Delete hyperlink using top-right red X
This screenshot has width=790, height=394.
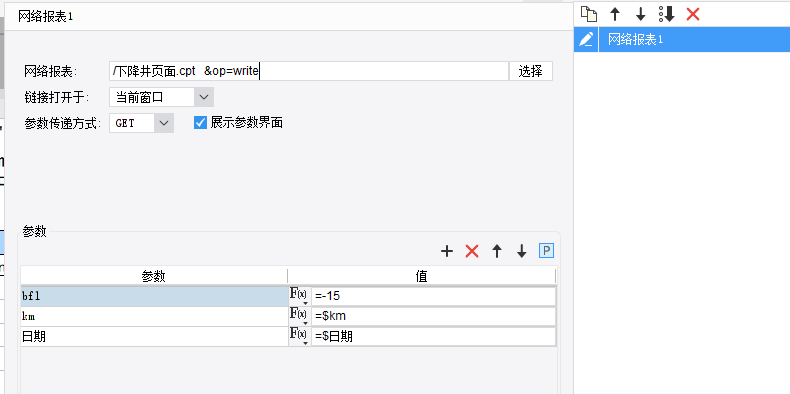tap(693, 14)
